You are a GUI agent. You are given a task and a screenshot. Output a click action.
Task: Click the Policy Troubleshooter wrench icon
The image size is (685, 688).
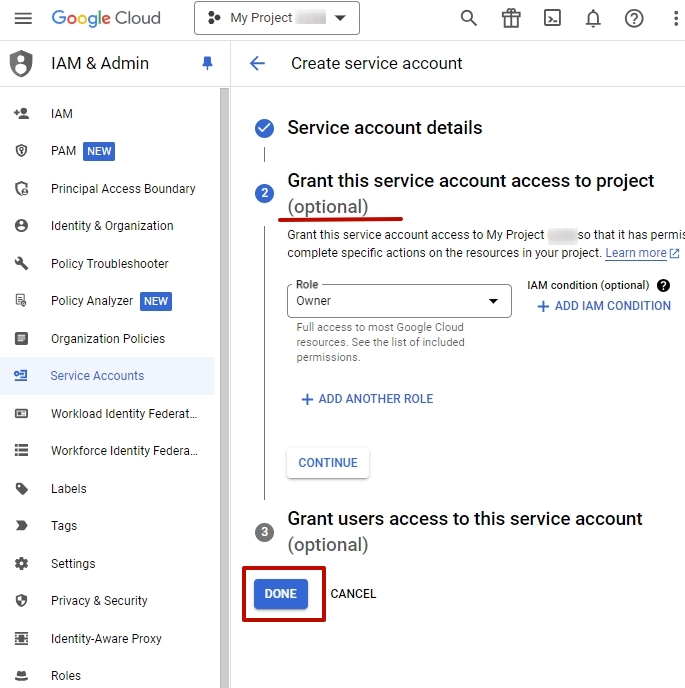pyautogui.click(x=21, y=264)
